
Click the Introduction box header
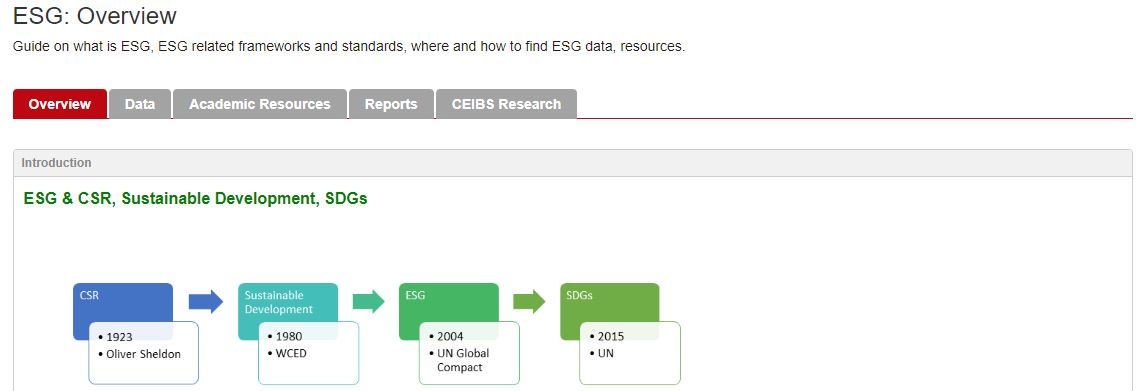point(573,163)
